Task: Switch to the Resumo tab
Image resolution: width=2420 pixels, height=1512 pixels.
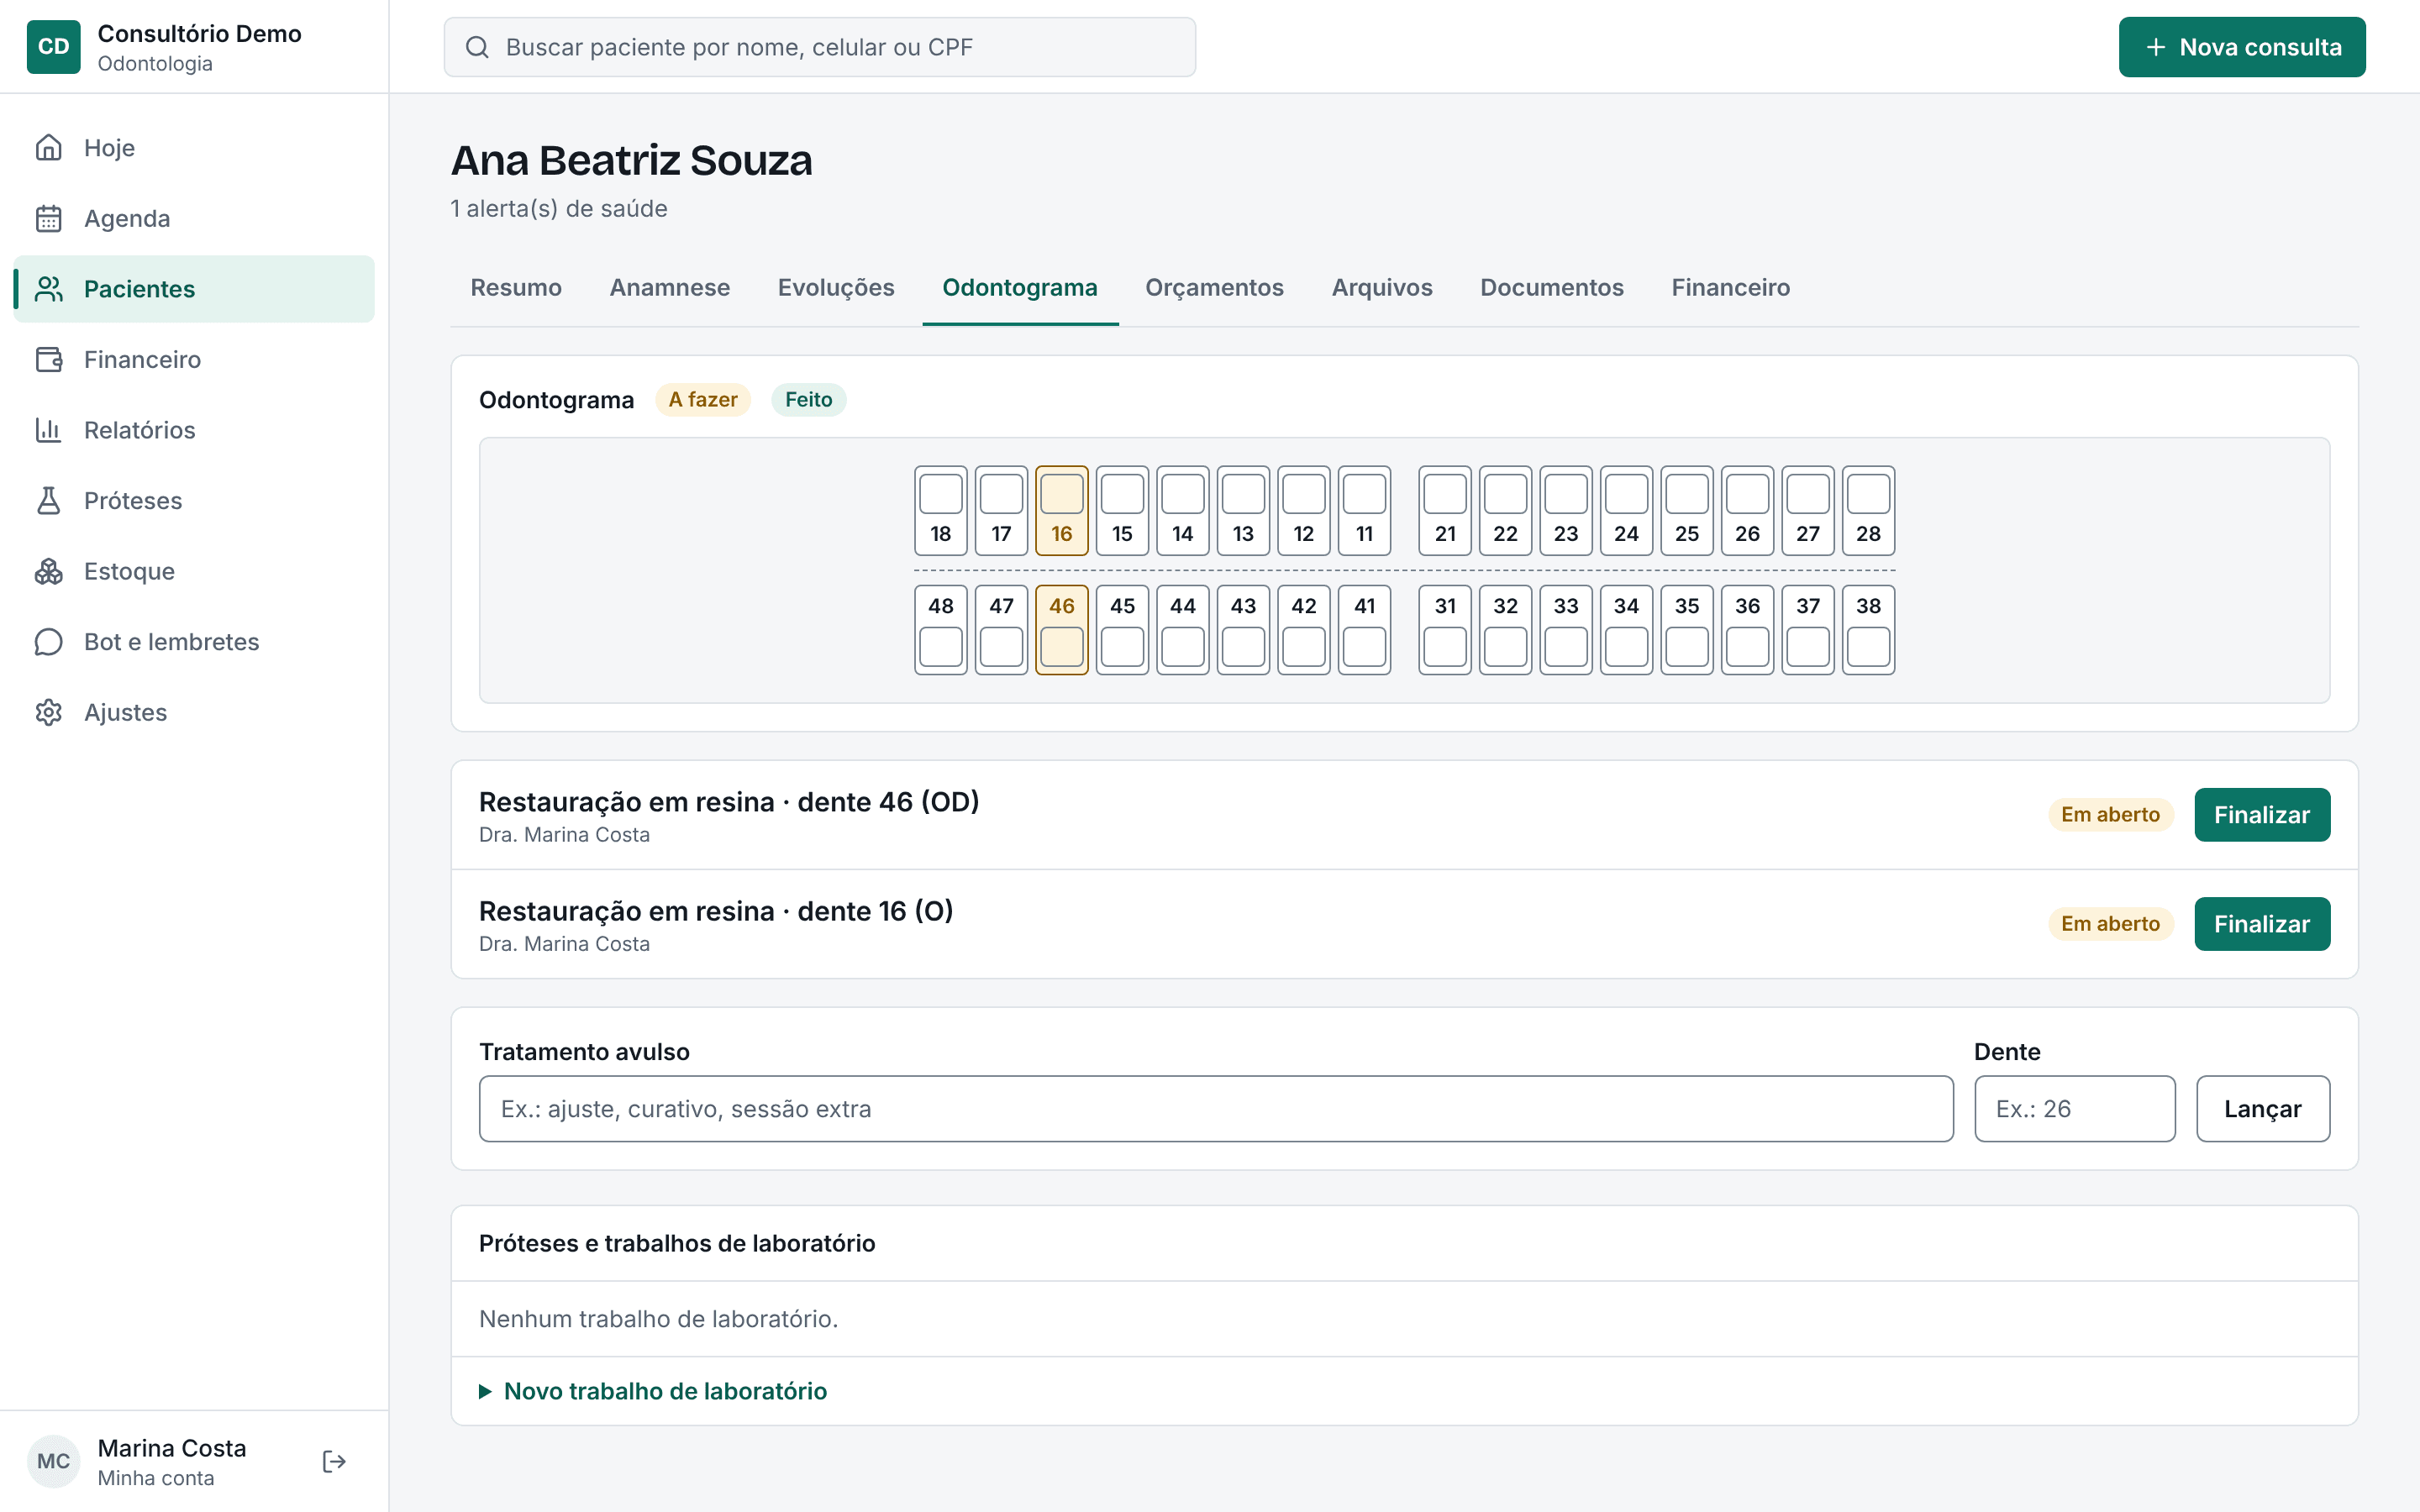Action: 516,288
